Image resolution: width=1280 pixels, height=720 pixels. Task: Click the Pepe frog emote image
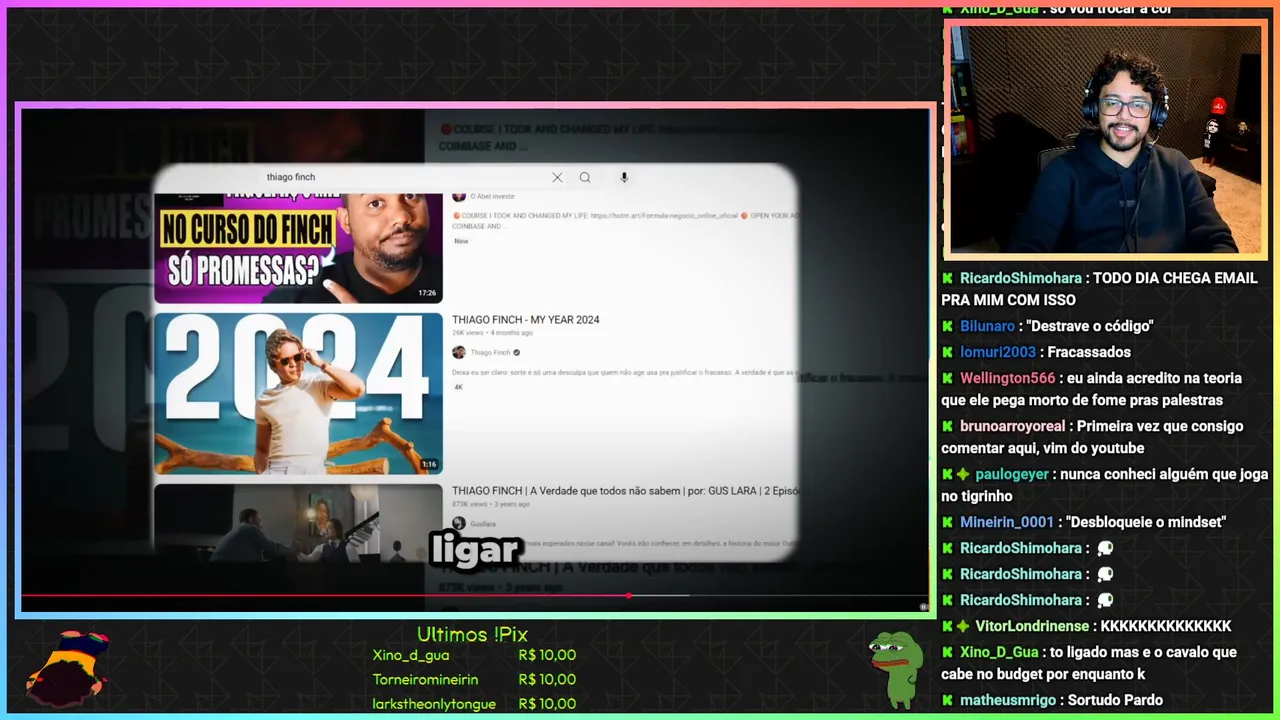tap(896, 668)
